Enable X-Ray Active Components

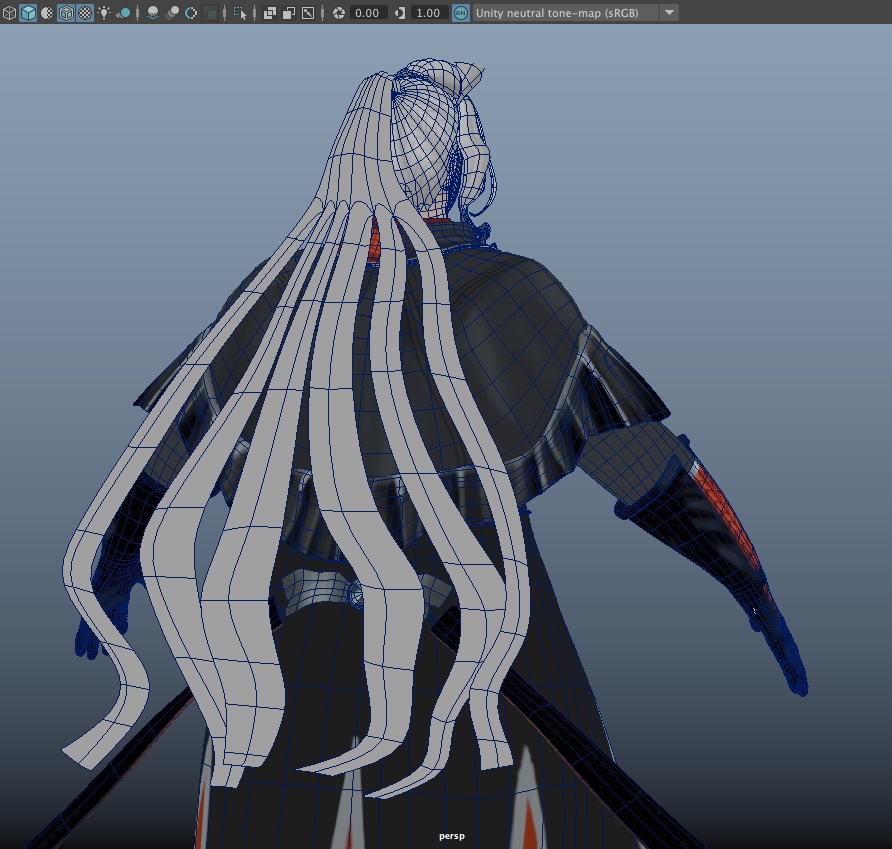coord(289,13)
